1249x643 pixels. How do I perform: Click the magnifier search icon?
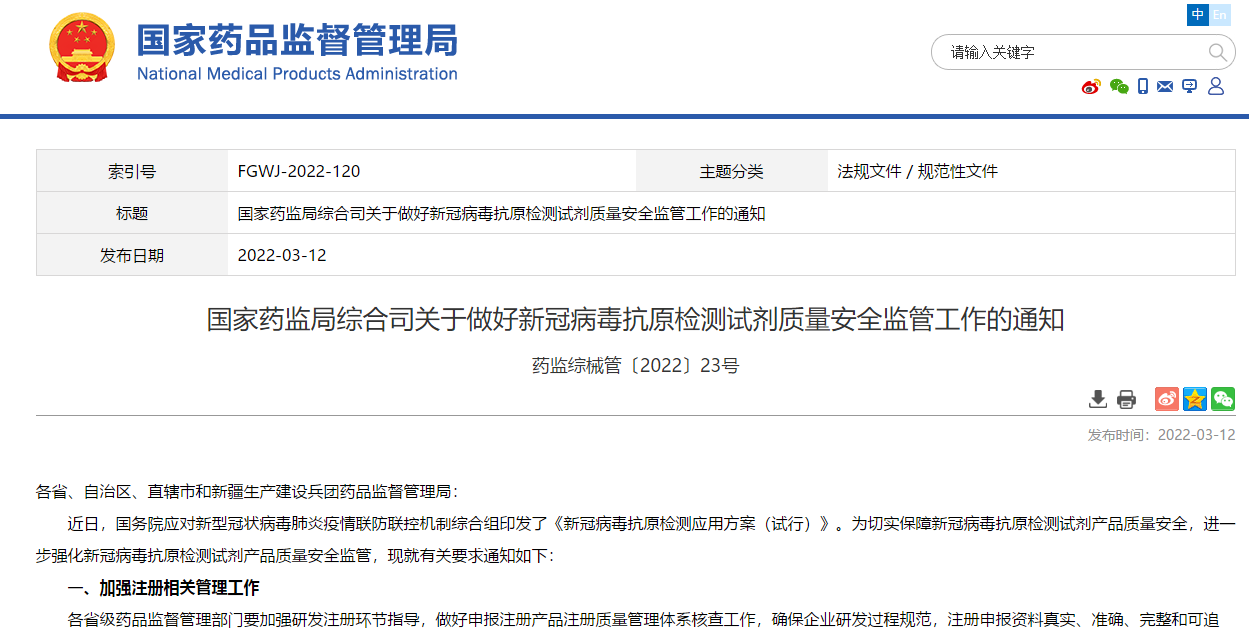tap(1217, 53)
